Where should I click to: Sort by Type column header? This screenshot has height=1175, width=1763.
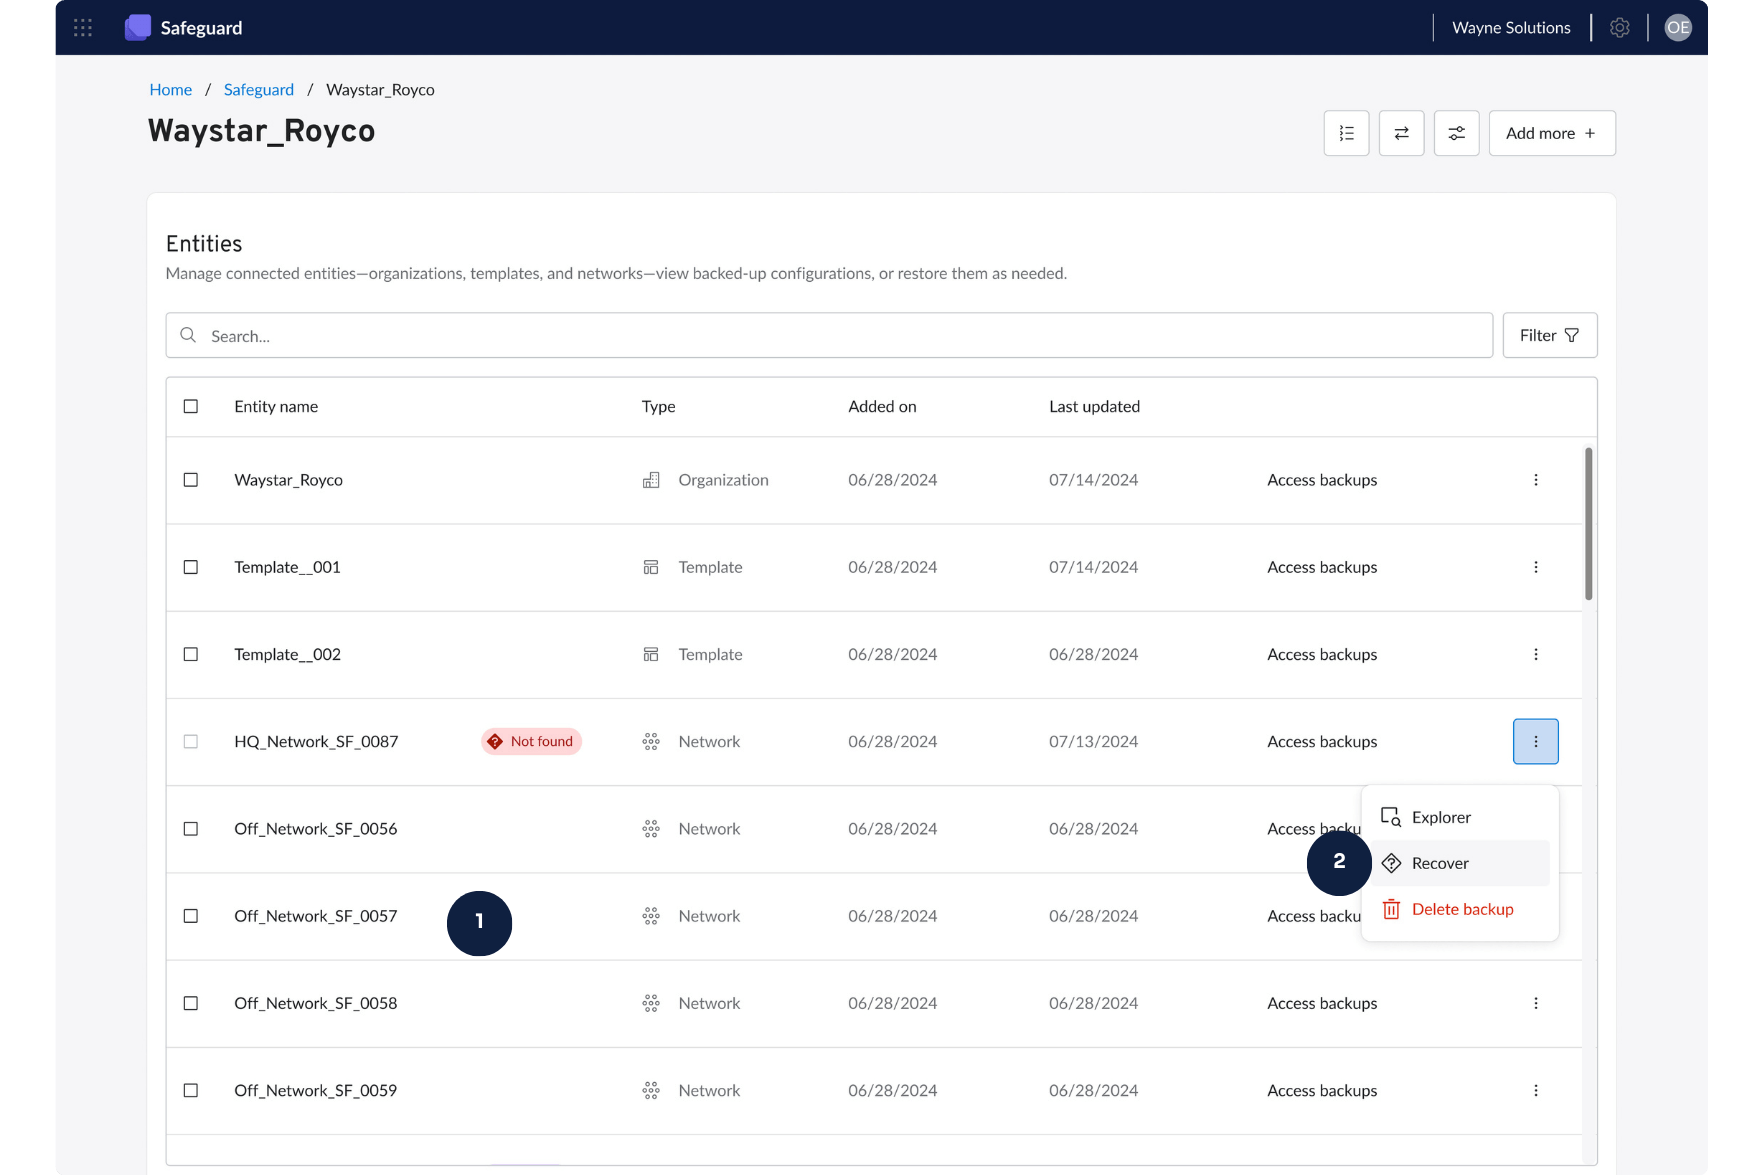click(x=659, y=406)
